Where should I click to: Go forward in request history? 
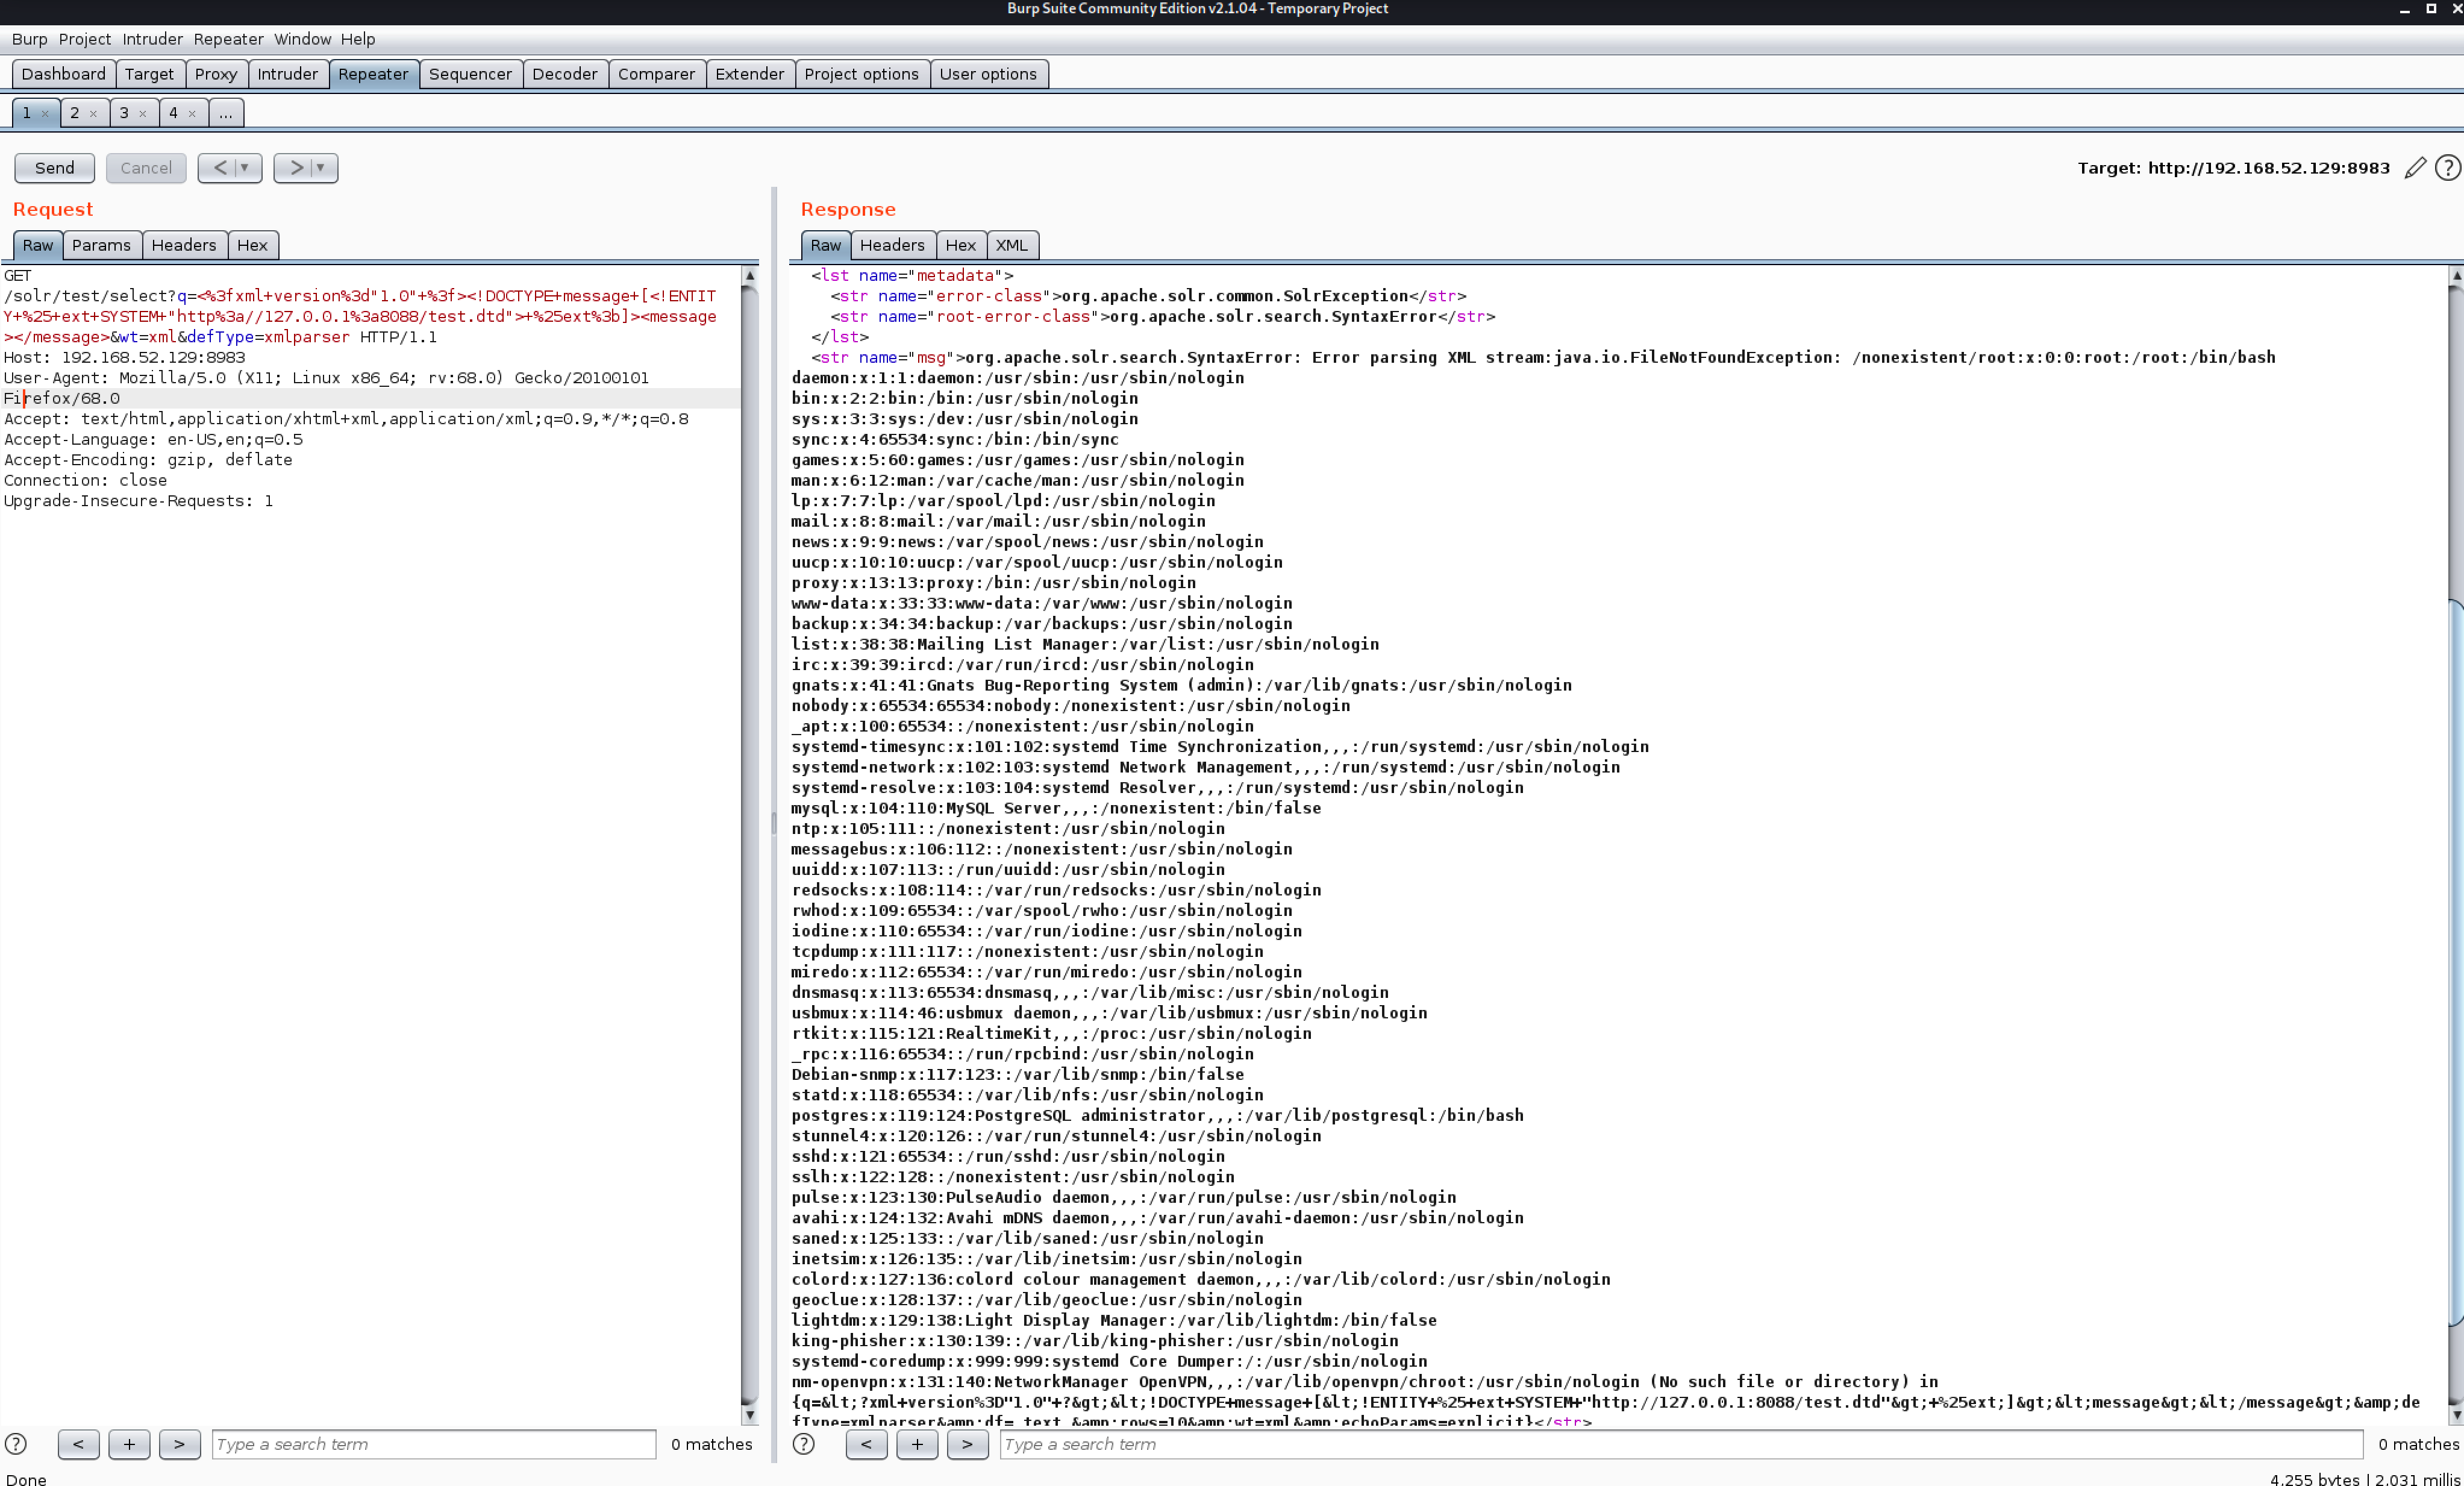pos(296,168)
